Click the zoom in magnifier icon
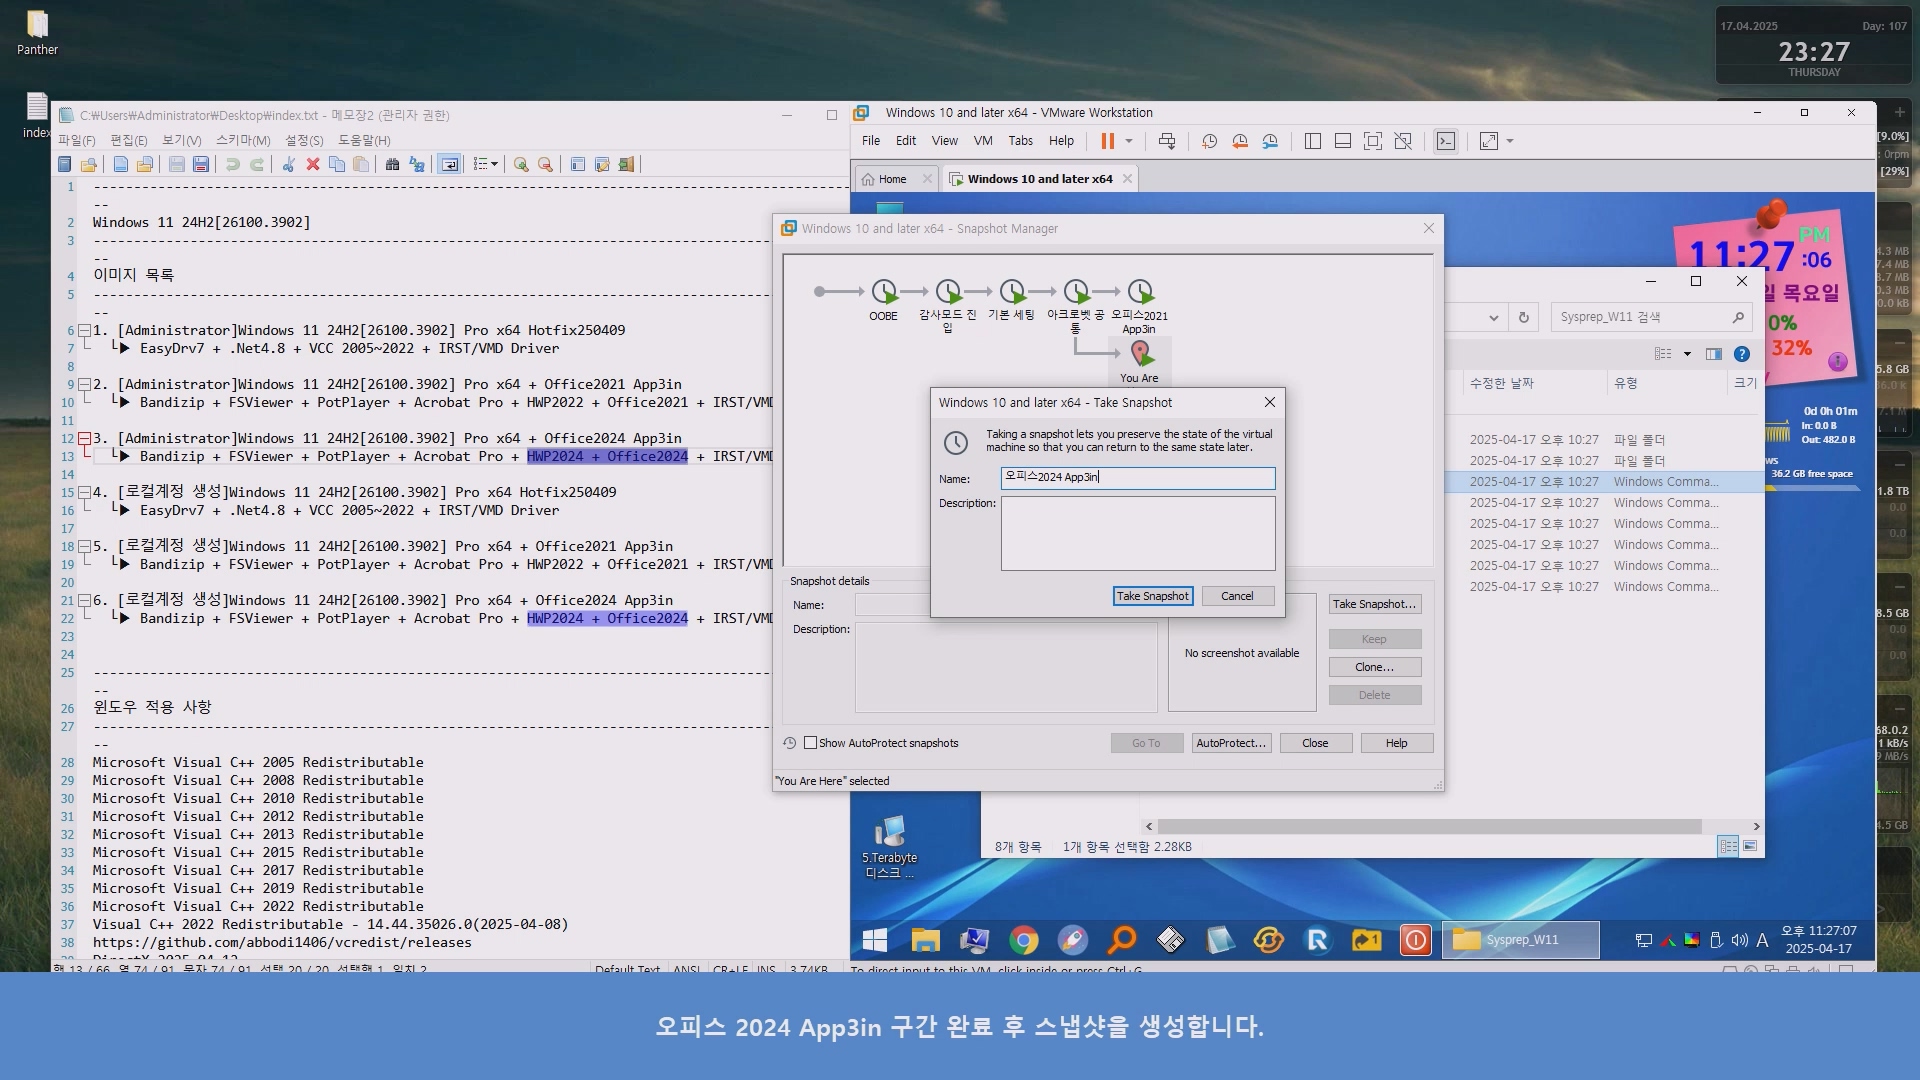The height and width of the screenshot is (1080, 1920). click(521, 164)
